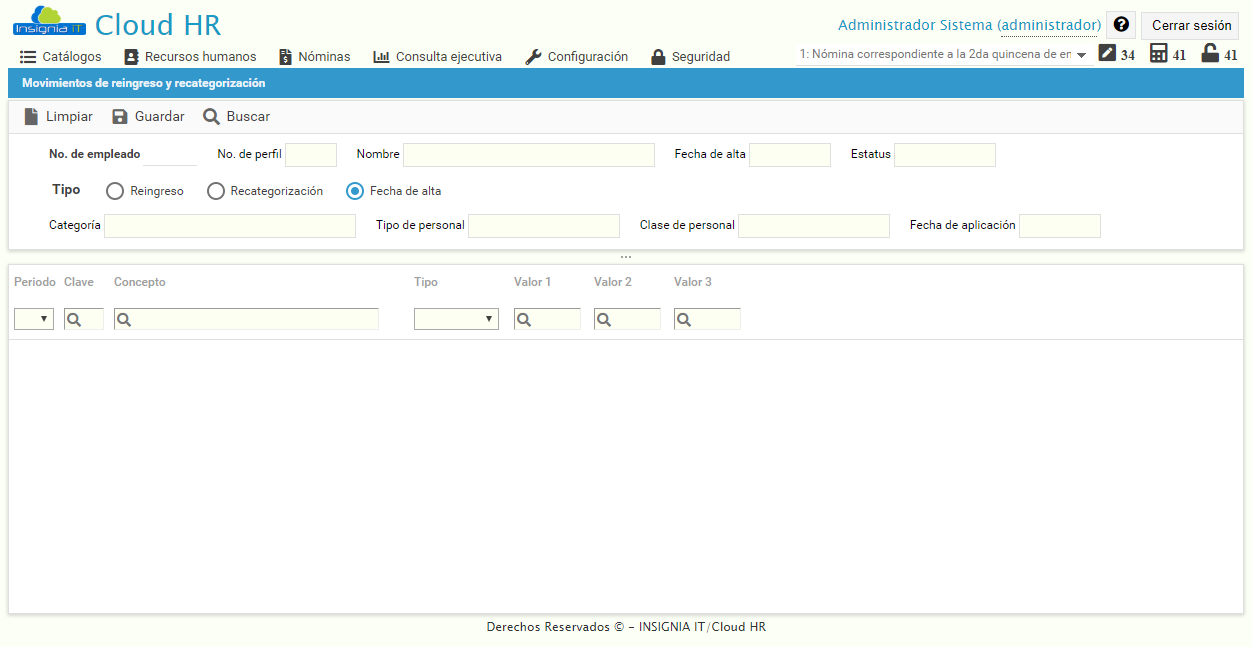Screen dimensions: 1252x647
Task: Select the Fecha de alta radio button
Action: pos(354,190)
